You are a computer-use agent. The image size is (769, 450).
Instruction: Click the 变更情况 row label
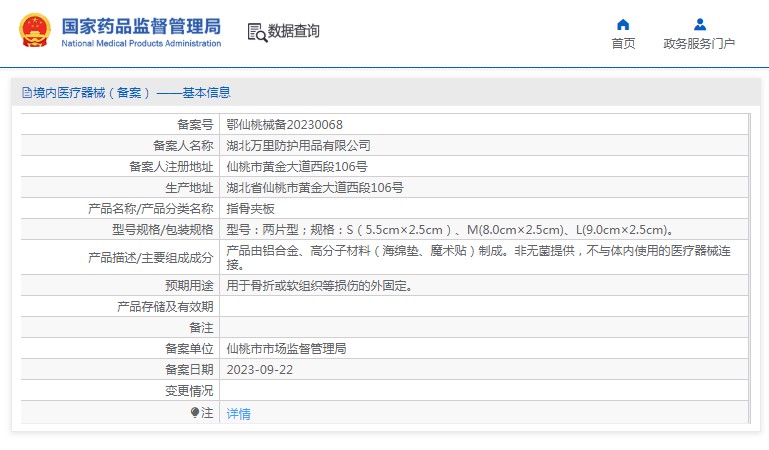pos(189,391)
